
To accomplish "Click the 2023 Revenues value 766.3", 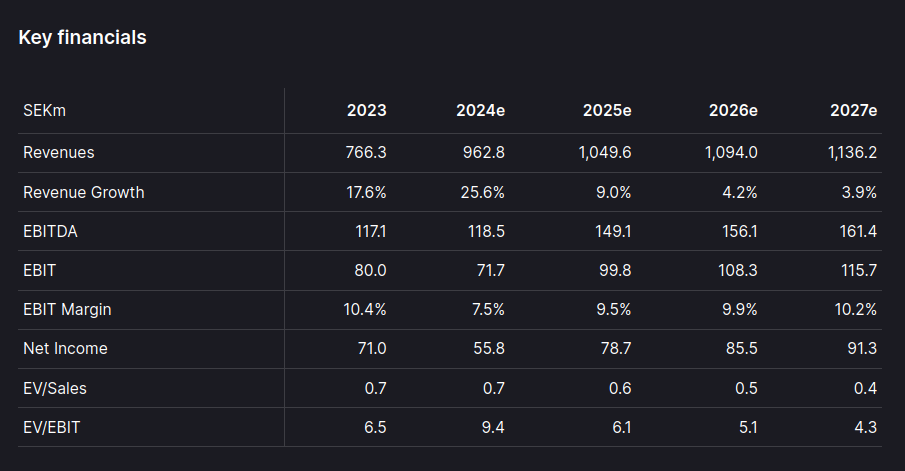I will coord(365,153).
